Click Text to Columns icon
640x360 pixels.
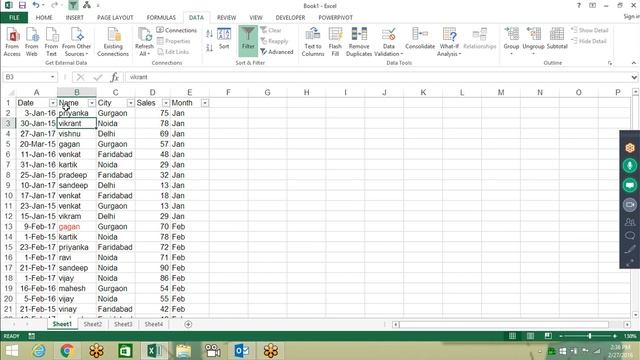point(313,42)
